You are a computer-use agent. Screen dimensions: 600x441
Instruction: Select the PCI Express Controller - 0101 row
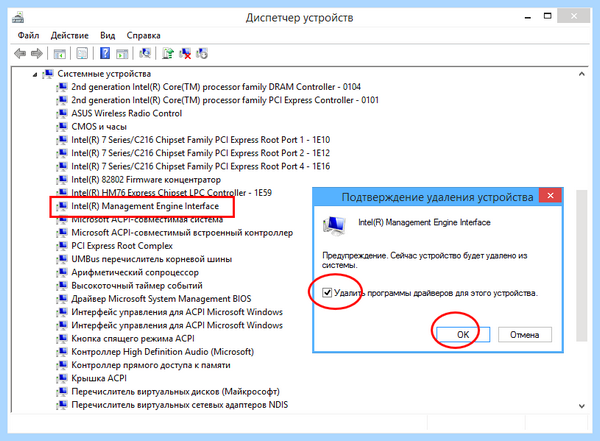coord(225,100)
